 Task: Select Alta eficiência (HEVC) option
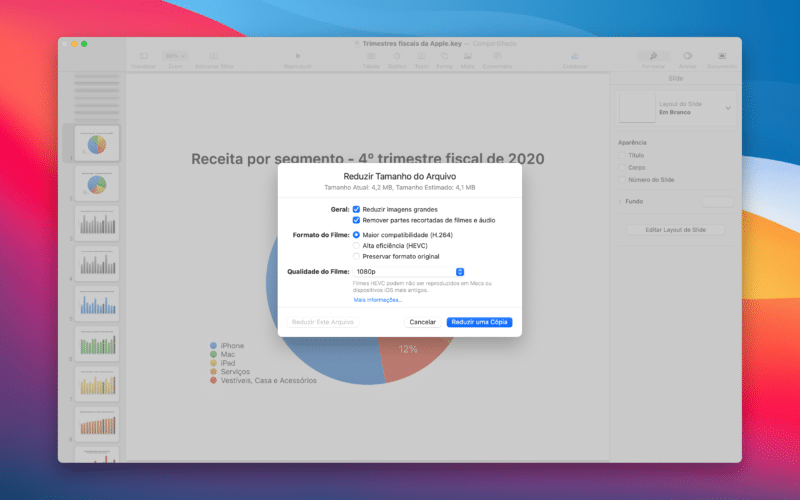tap(356, 246)
